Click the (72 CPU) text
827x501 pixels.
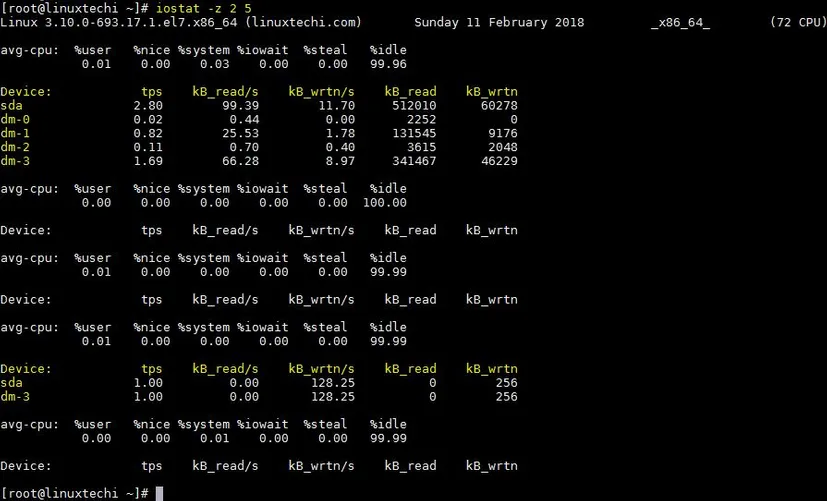click(x=797, y=21)
